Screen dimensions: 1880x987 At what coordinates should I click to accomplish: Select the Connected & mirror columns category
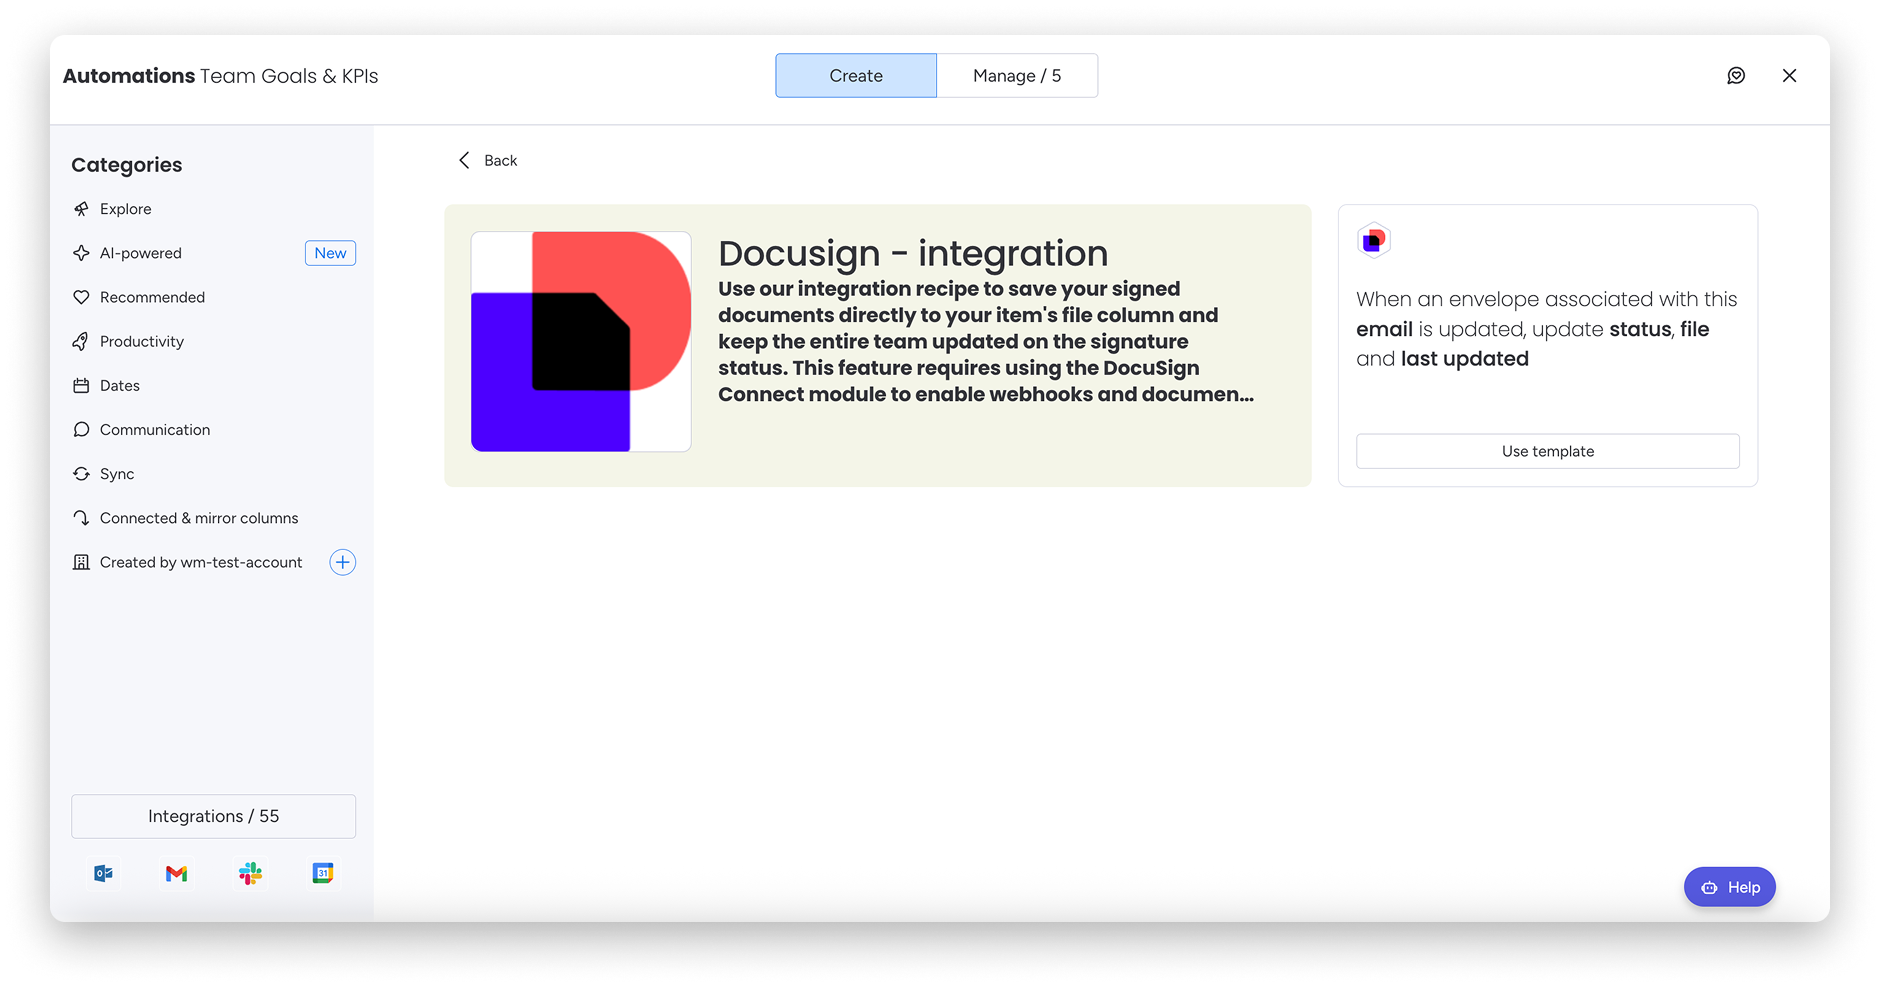(x=198, y=517)
